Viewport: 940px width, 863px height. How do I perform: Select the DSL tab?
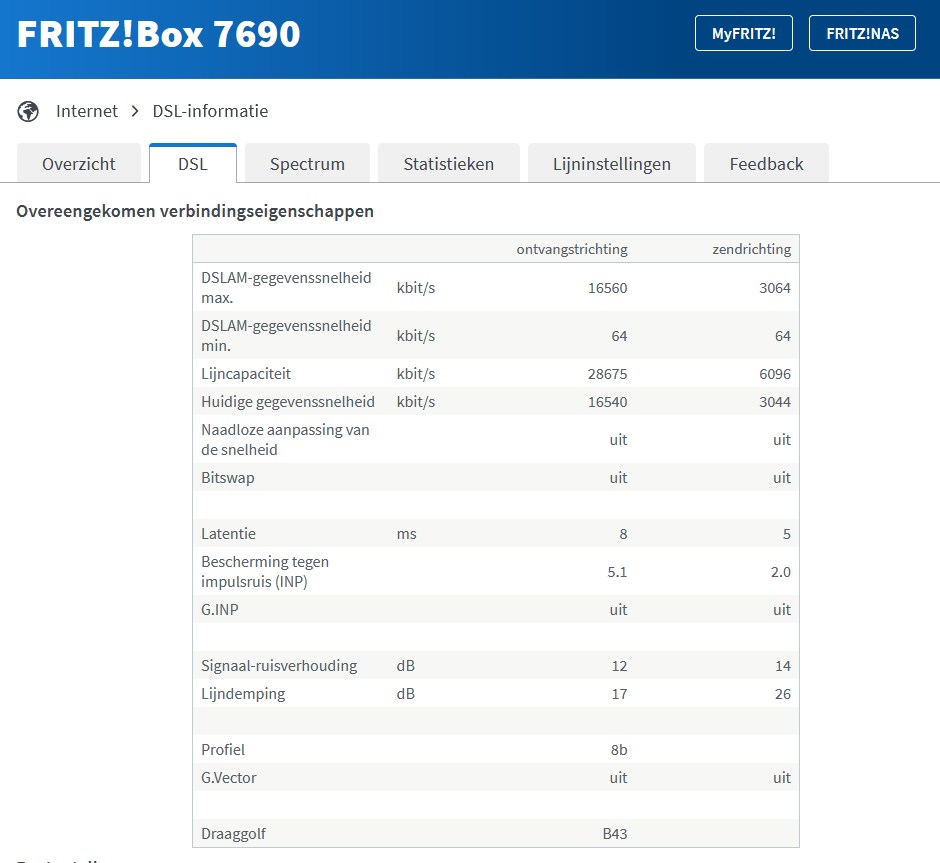point(193,164)
